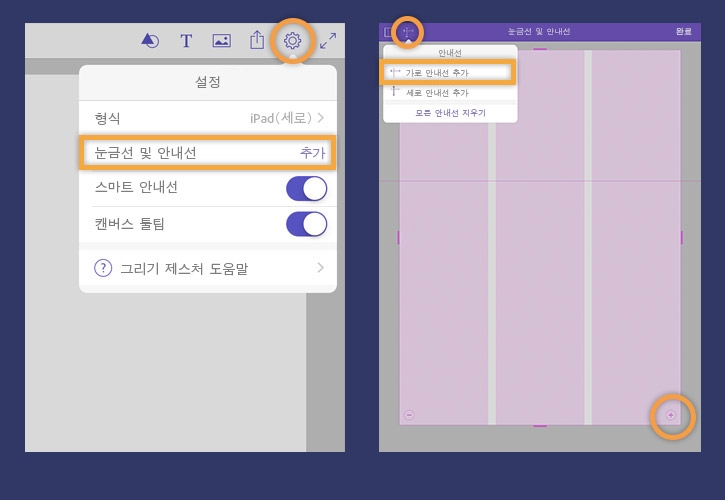Select the text T tool
This screenshot has height=500, width=725.
[186, 41]
